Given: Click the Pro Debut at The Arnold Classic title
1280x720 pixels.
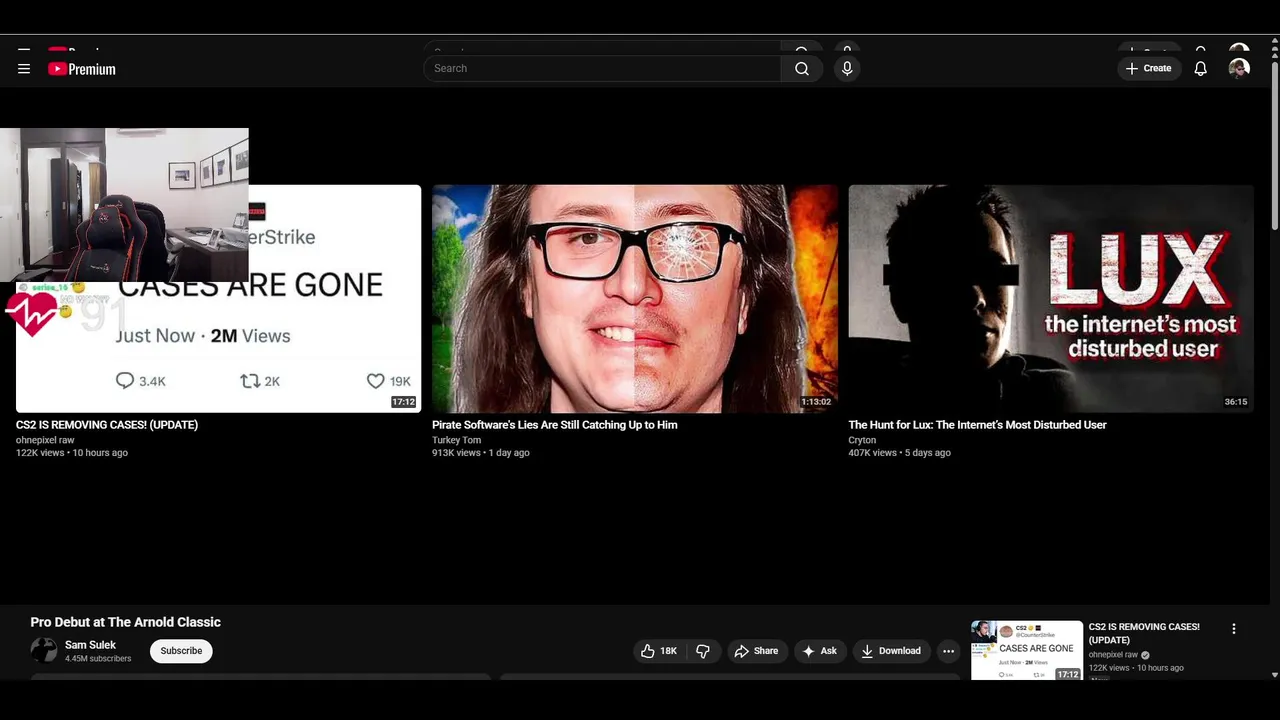Looking at the screenshot, I should [x=125, y=622].
